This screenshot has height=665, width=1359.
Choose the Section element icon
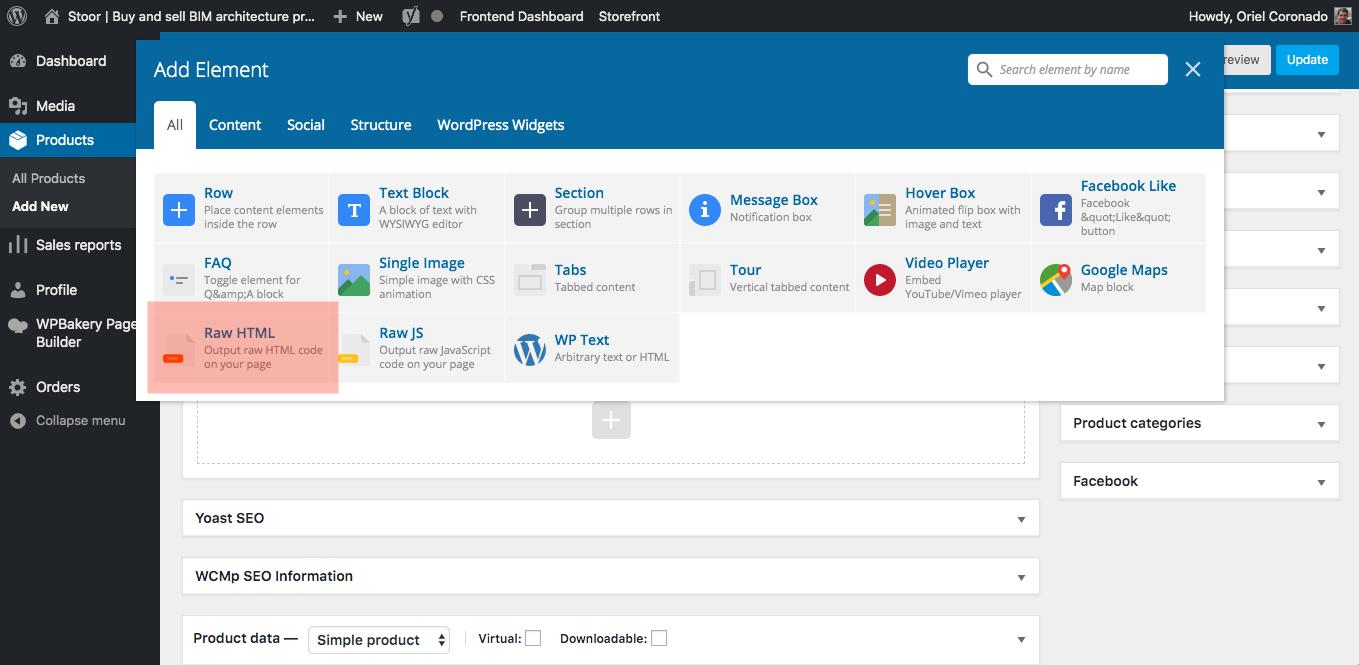[x=530, y=210]
